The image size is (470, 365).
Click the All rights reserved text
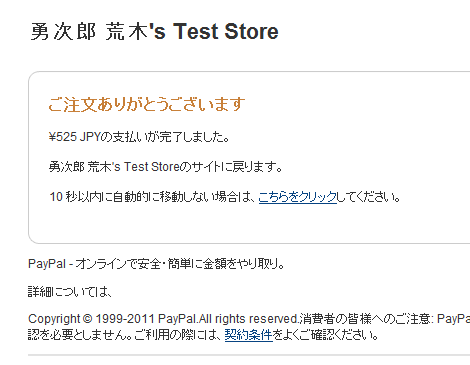tap(249, 319)
